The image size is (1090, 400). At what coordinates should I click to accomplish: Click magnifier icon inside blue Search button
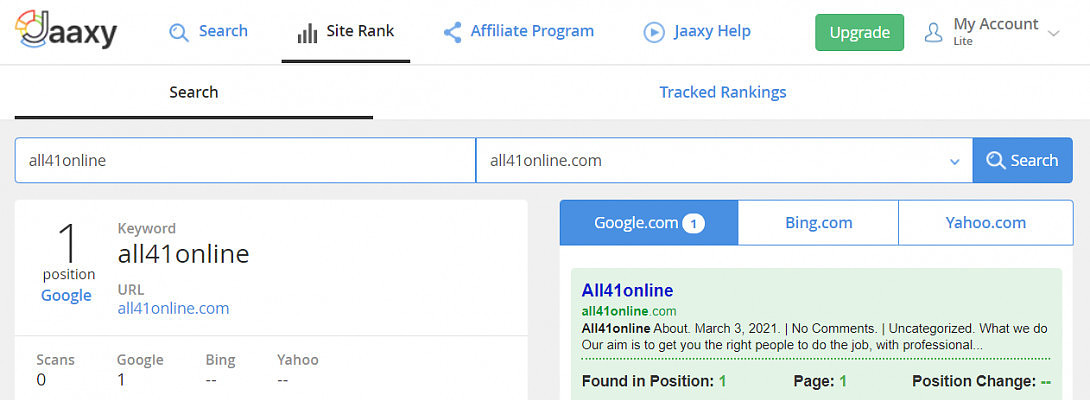(x=995, y=161)
